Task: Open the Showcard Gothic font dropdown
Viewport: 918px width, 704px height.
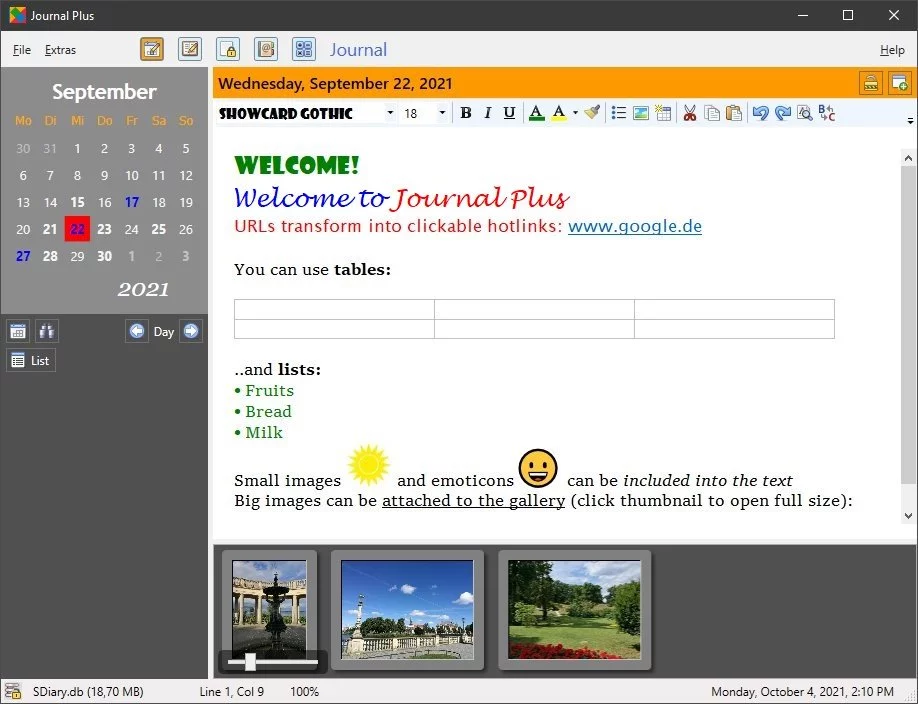Action: [391, 113]
